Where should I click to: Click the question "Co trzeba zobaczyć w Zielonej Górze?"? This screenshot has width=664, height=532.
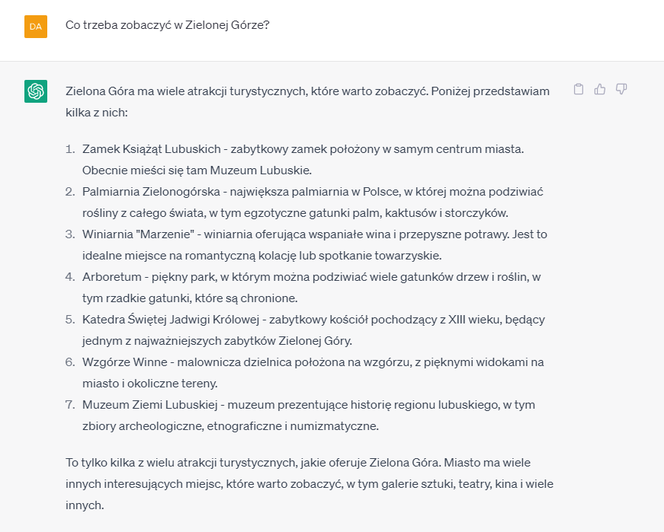167,25
